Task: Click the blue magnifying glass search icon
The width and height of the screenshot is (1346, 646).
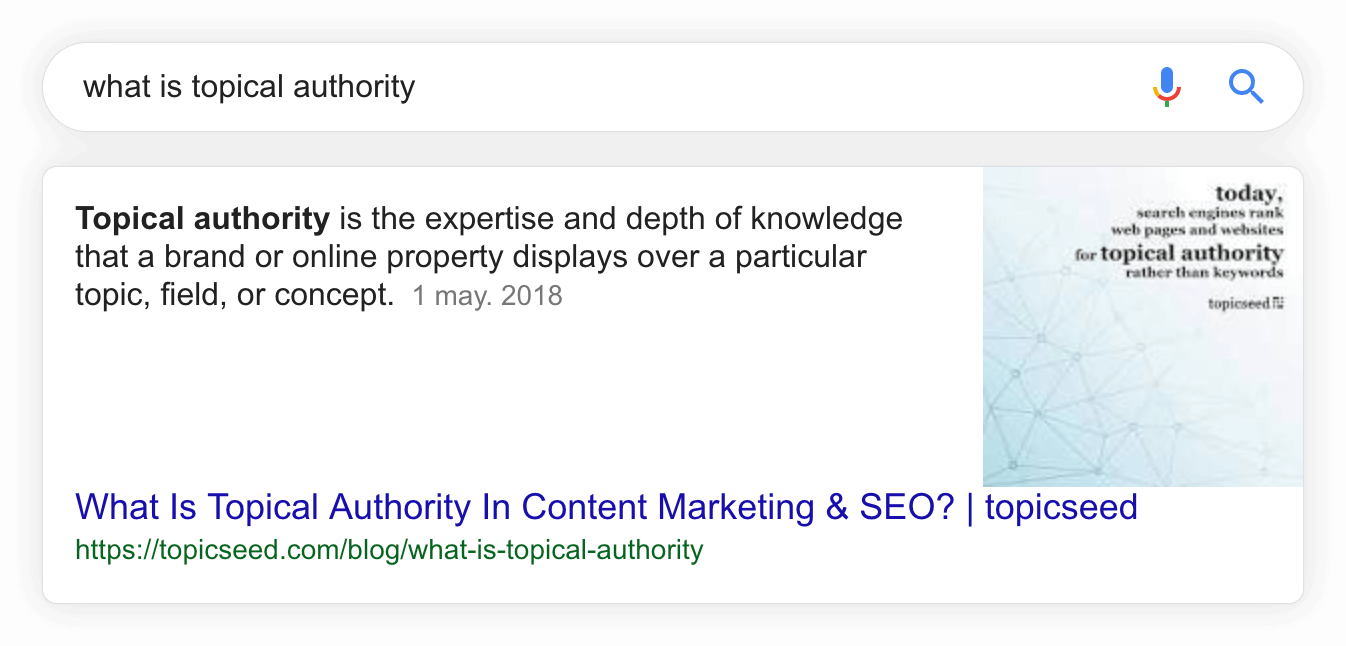Action: 1246,87
